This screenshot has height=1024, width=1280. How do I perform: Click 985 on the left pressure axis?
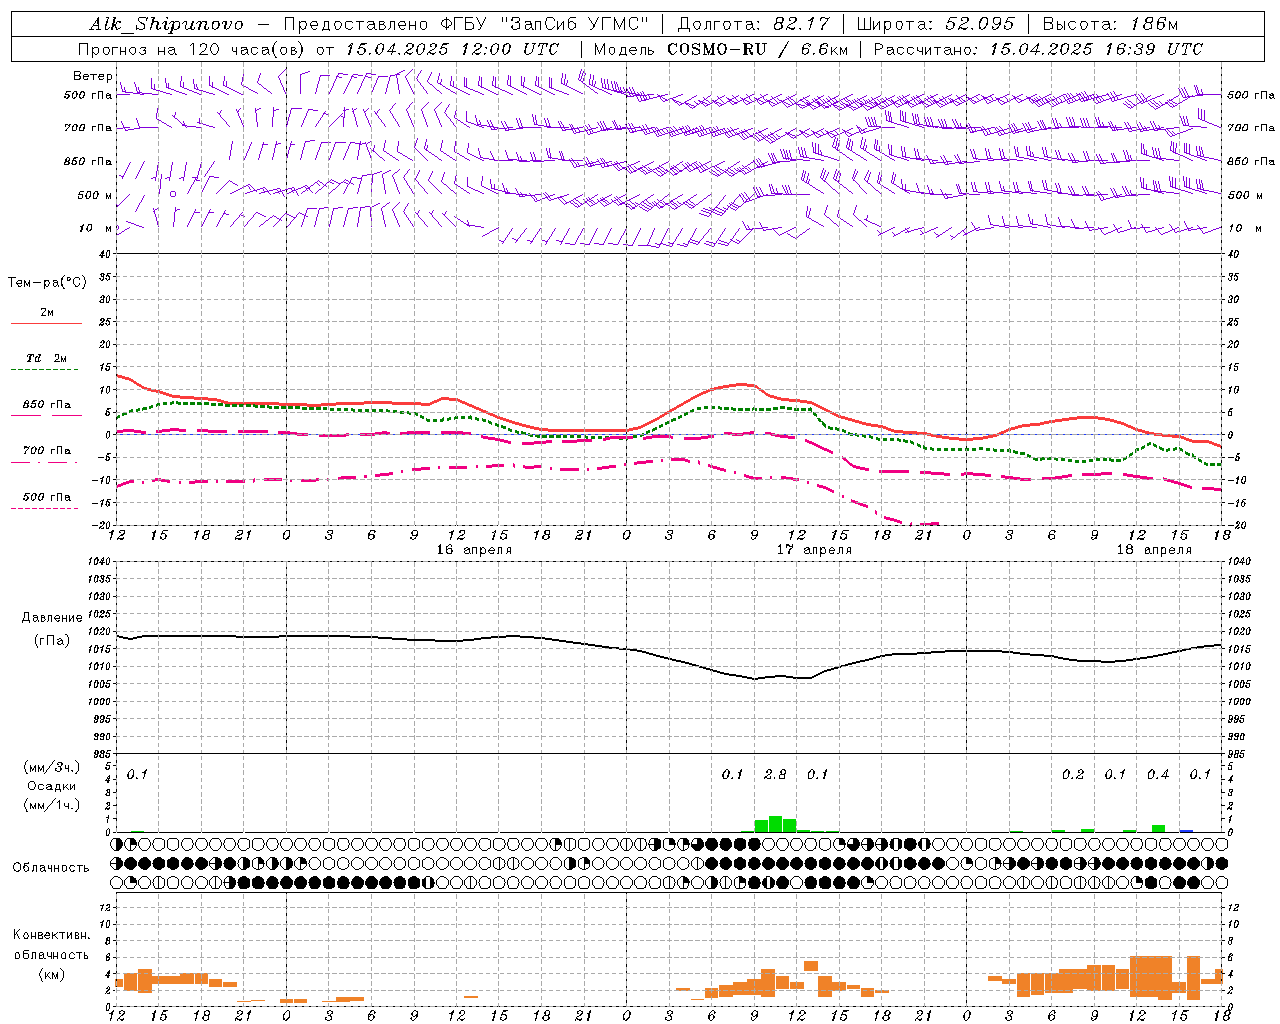(x=102, y=754)
